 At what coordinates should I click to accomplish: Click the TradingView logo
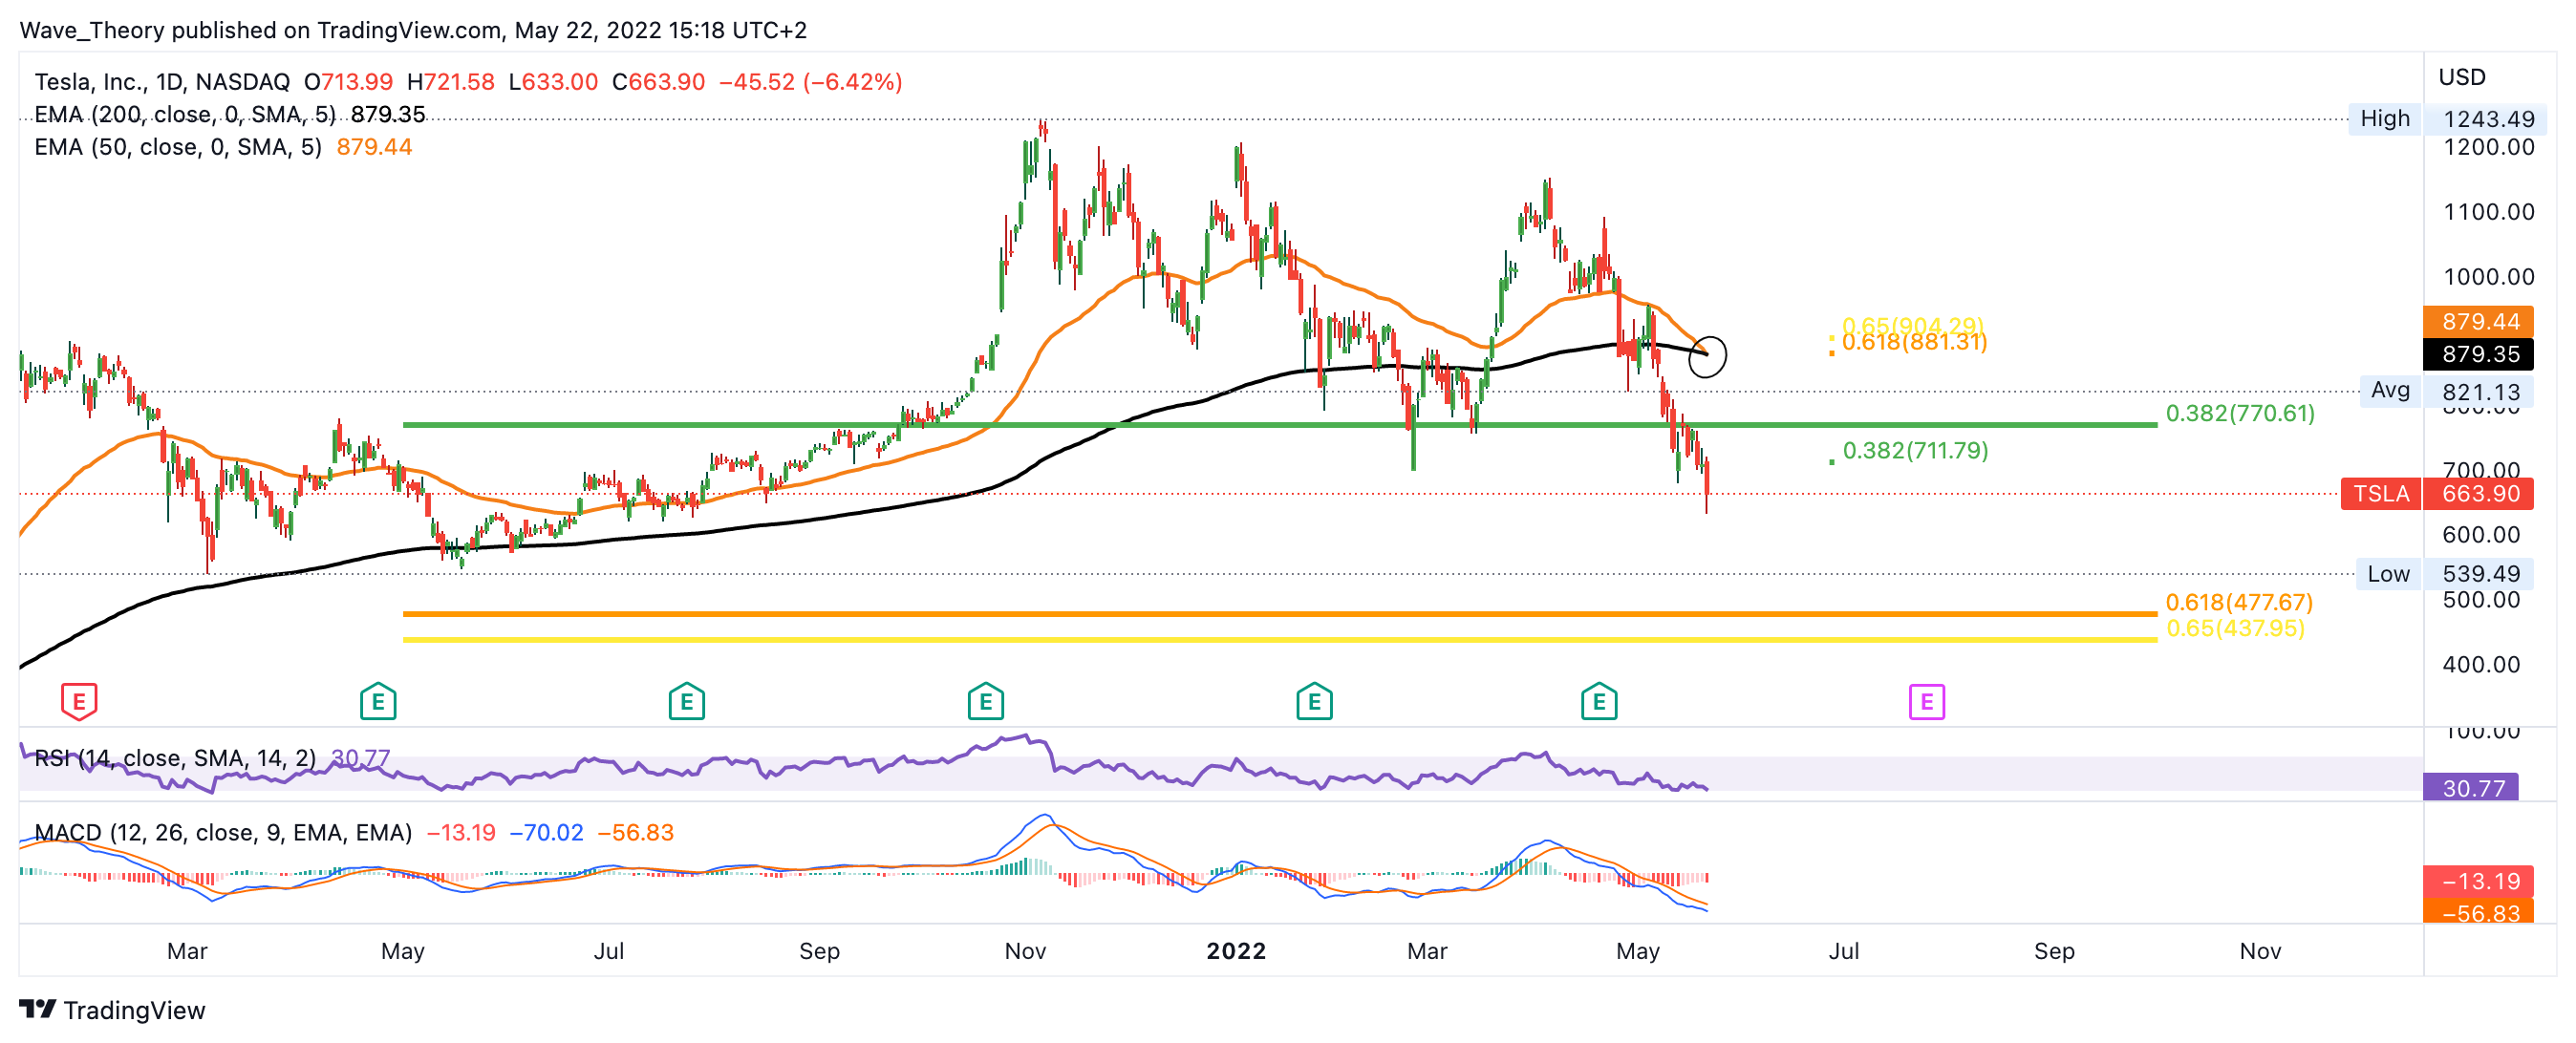(x=112, y=1010)
